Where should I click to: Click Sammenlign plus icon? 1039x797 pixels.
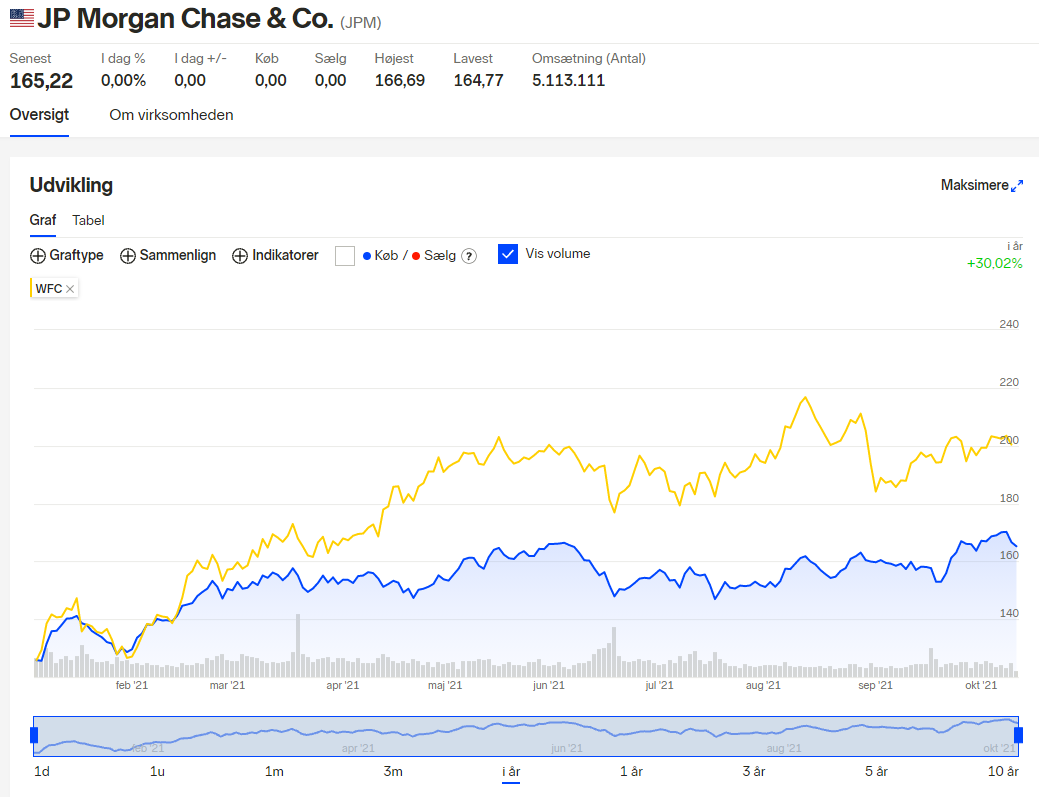pyautogui.click(x=127, y=256)
